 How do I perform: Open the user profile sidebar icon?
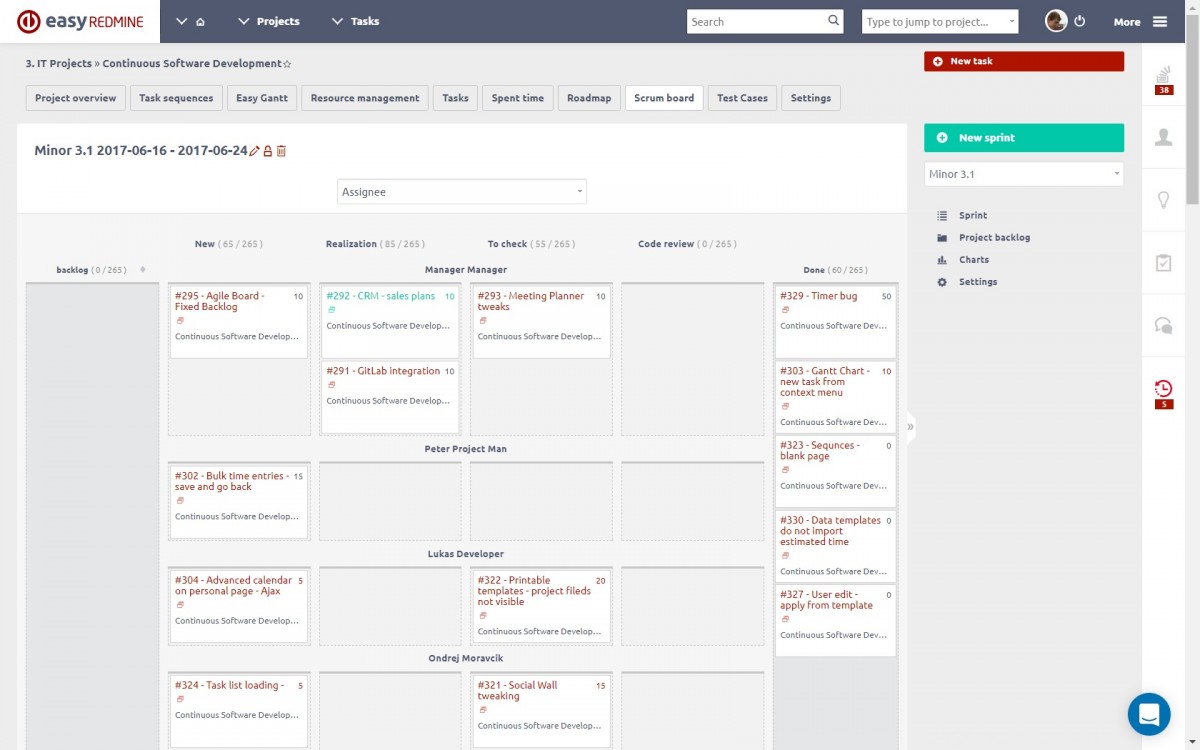(1164, 137)
